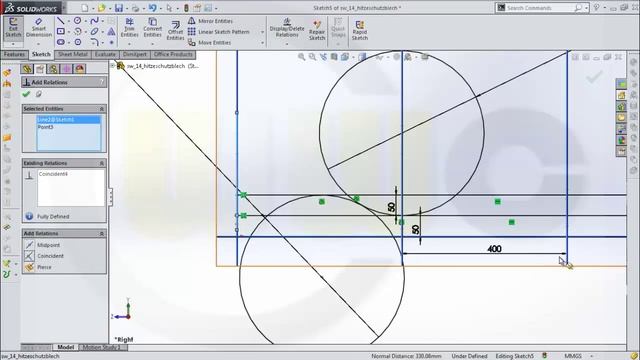Switch to the Motion Study 1 tab

click(102, 347)
